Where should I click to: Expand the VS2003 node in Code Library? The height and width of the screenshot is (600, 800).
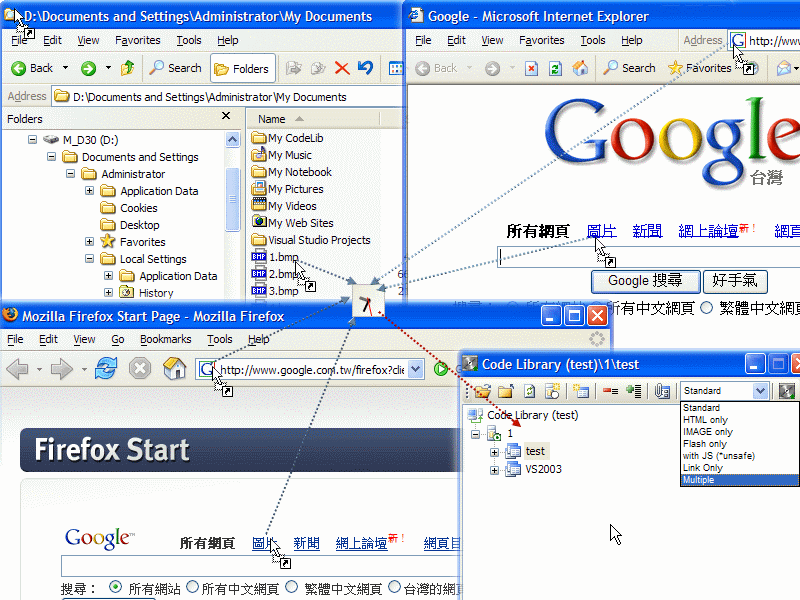pos(494,470)
